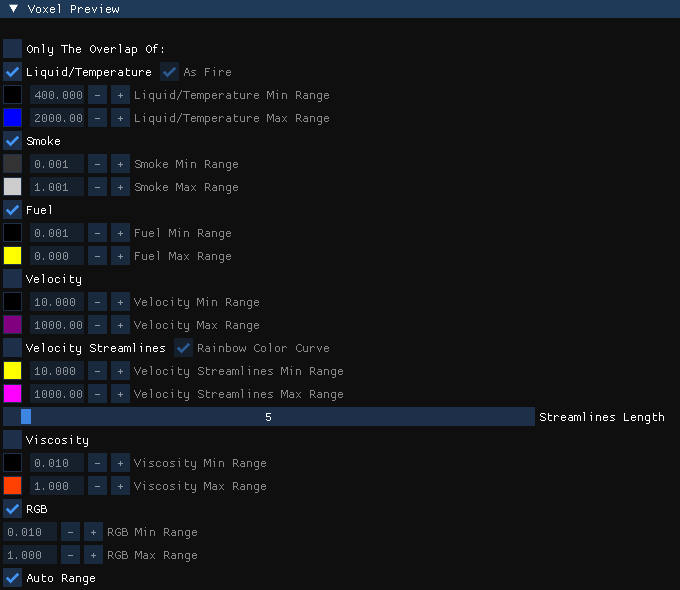Screen dimensions: 680x590
Task: Click the Streamlines Length slider
Action: (269, 416)
